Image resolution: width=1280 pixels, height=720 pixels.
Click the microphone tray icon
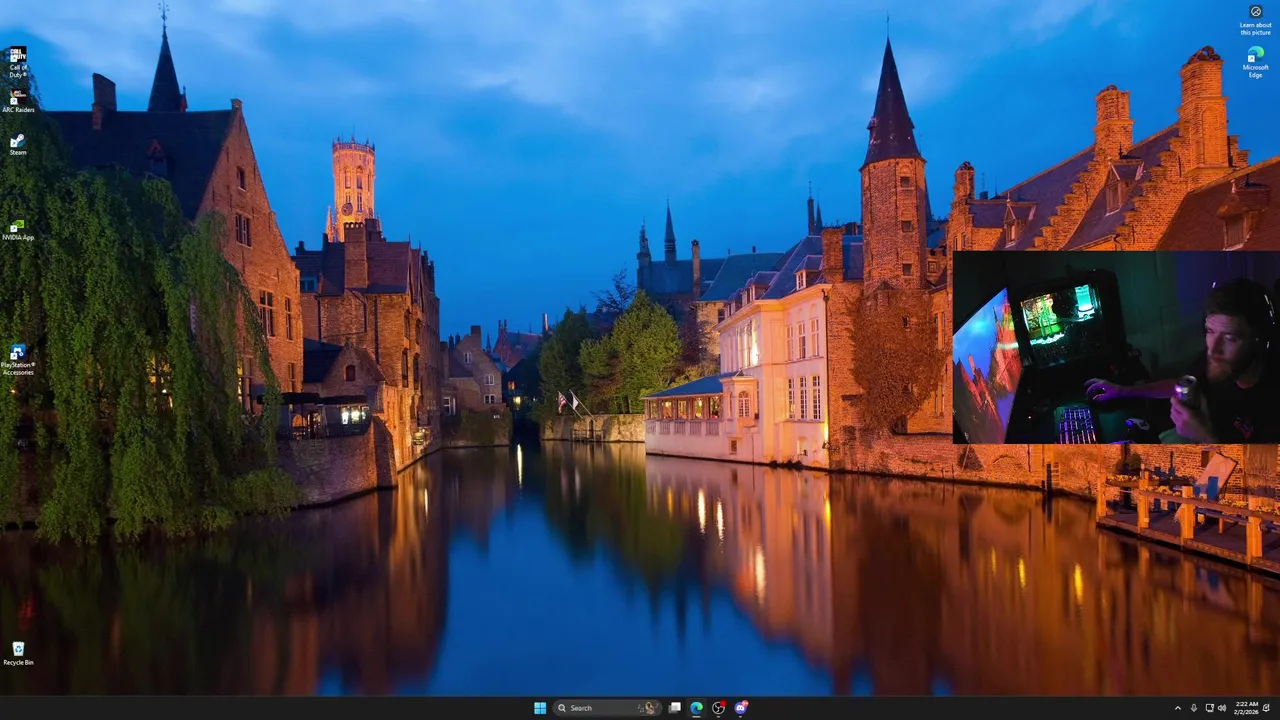coord(1193,708)
